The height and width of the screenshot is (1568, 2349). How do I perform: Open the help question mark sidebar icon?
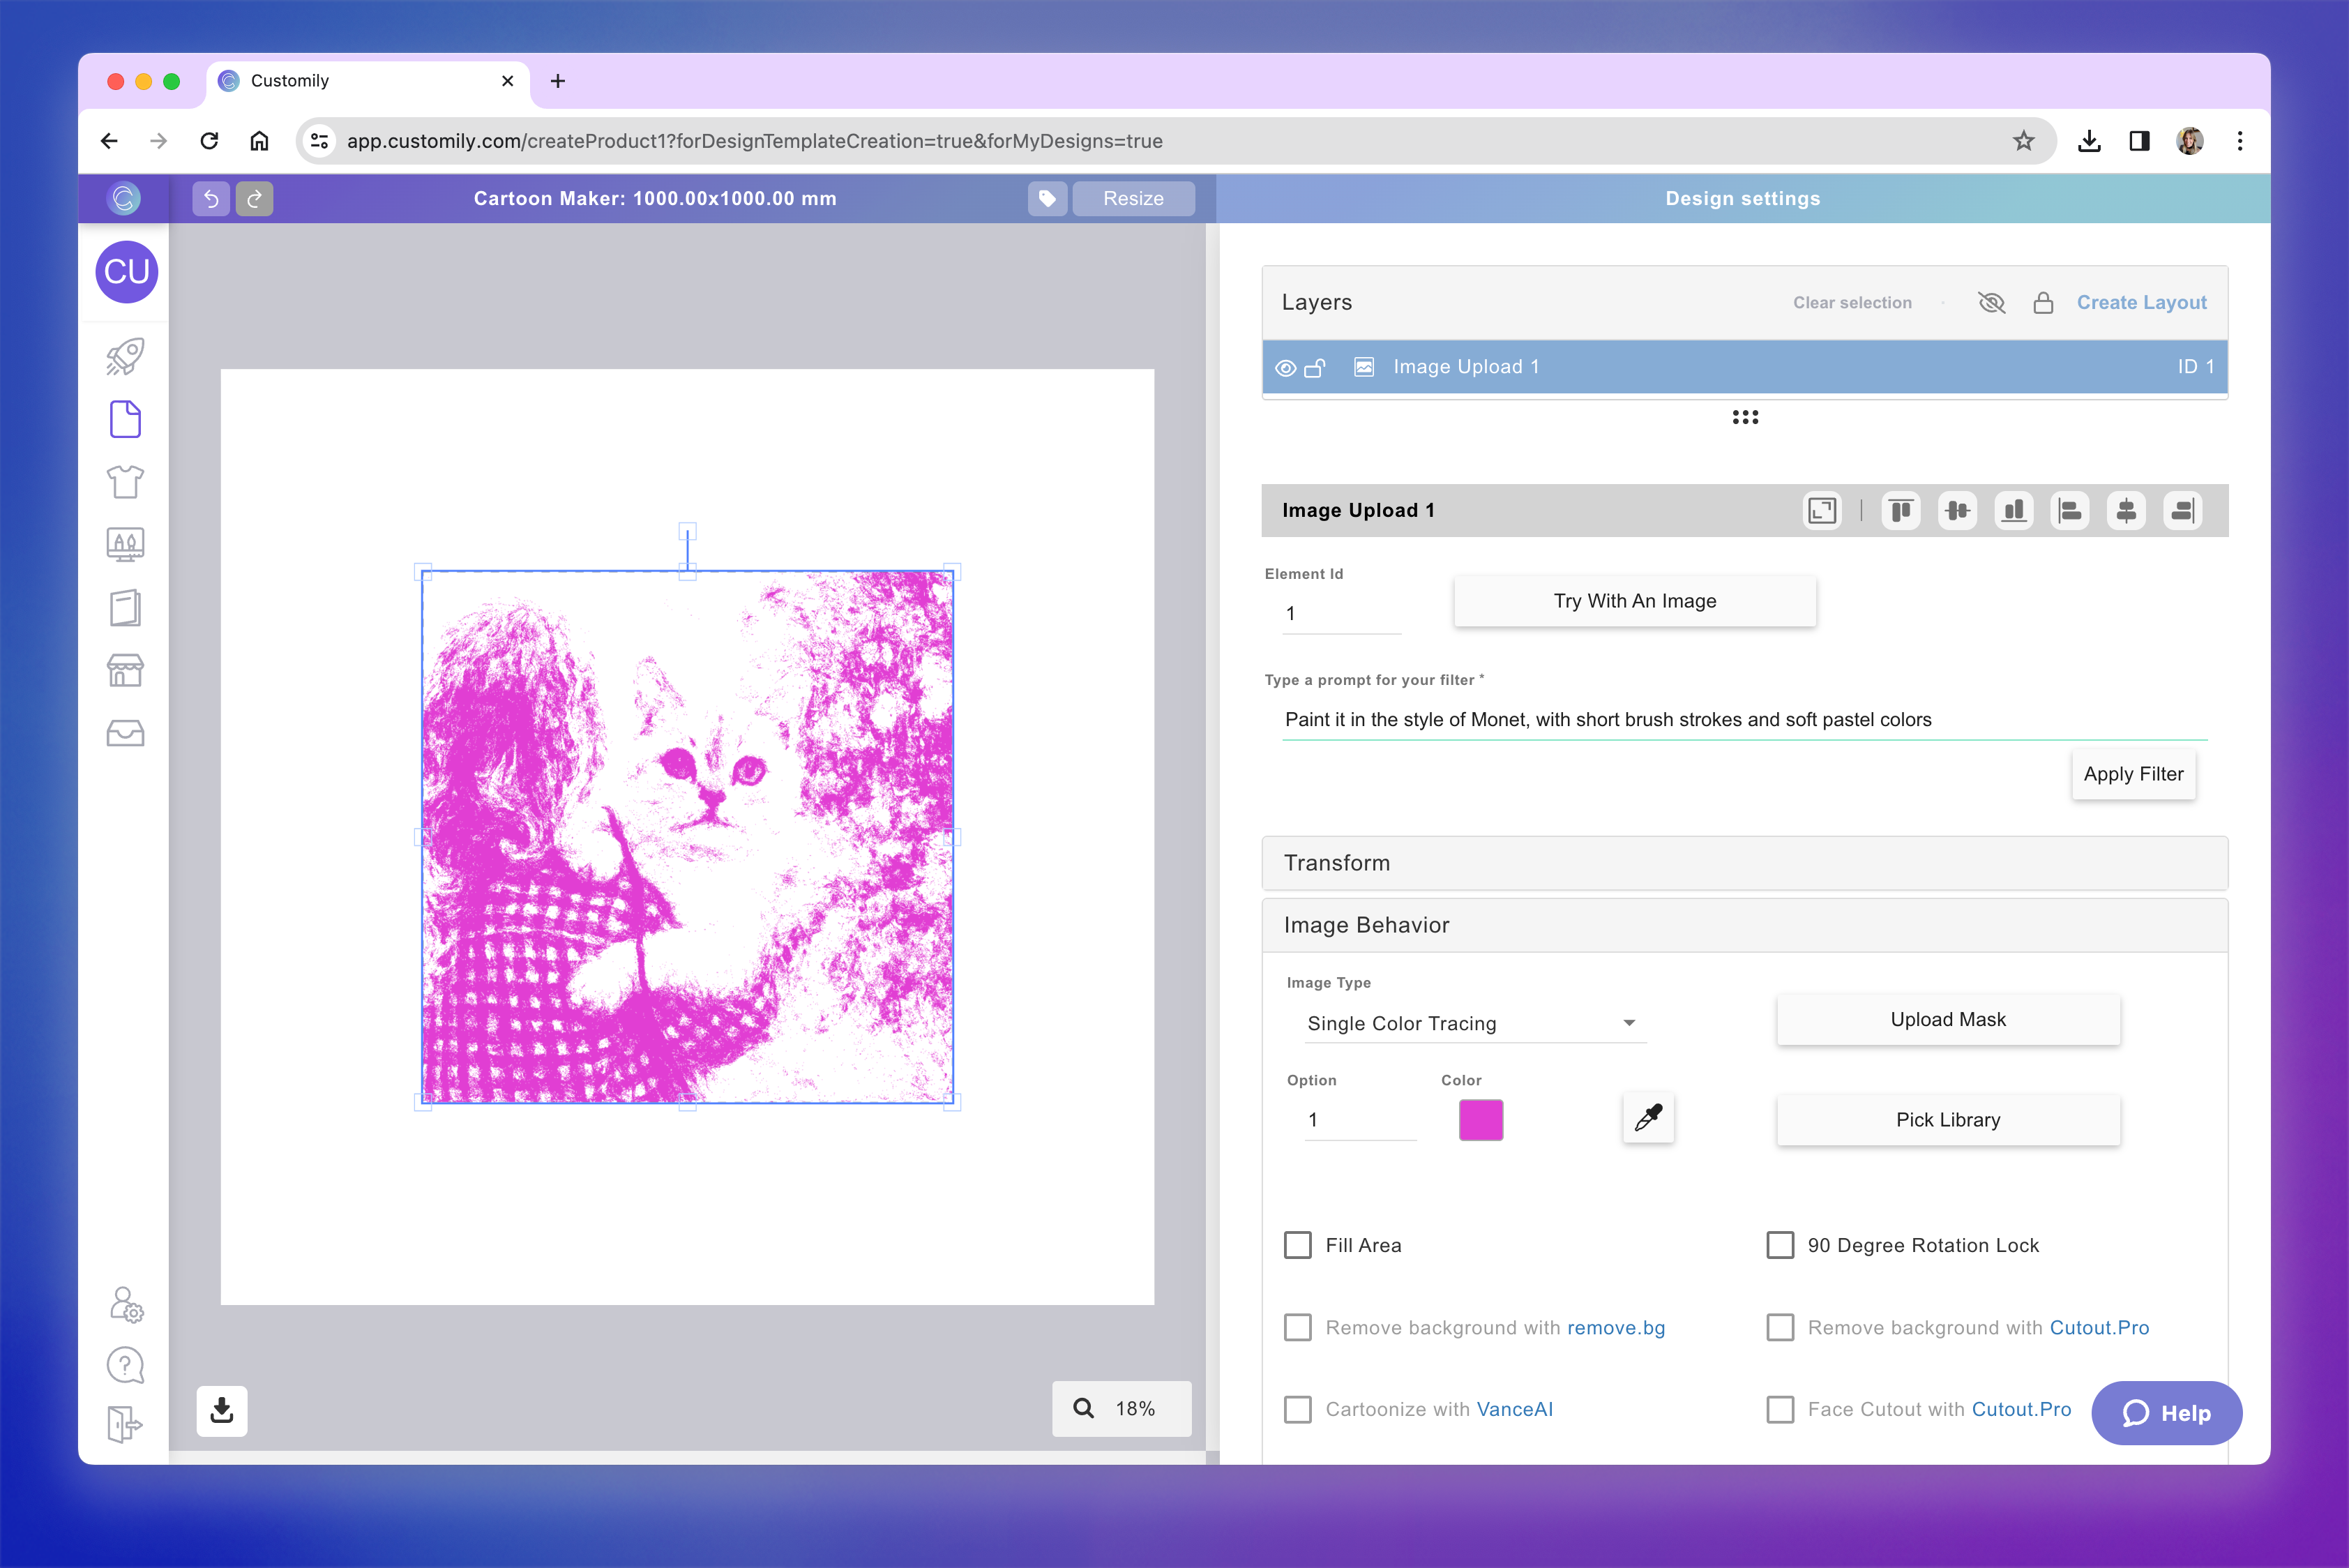[x=125, y=1365]
